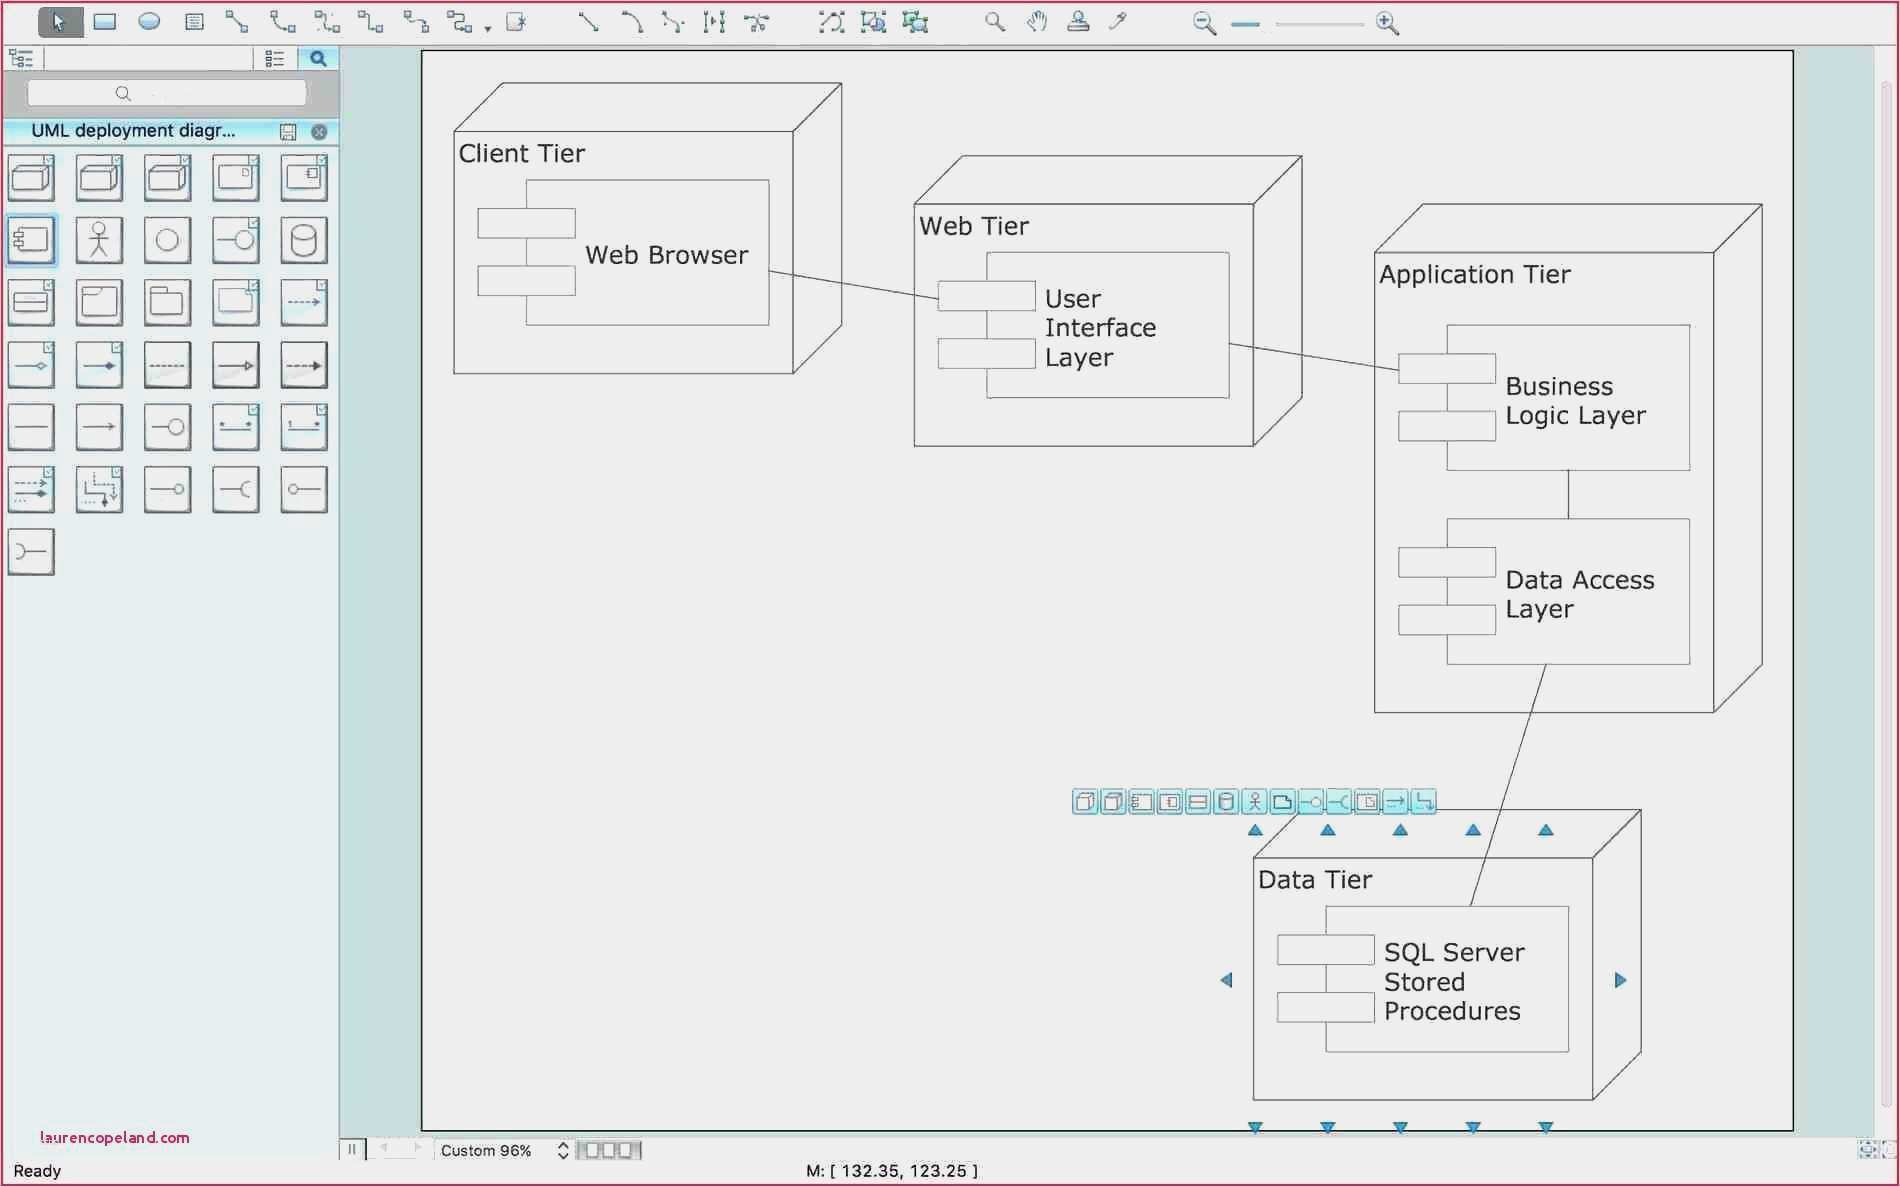Image resolution: width=1900 pixels, height=1187 pixels.
Task: Pick the direct connector tool
Action: 237,21
